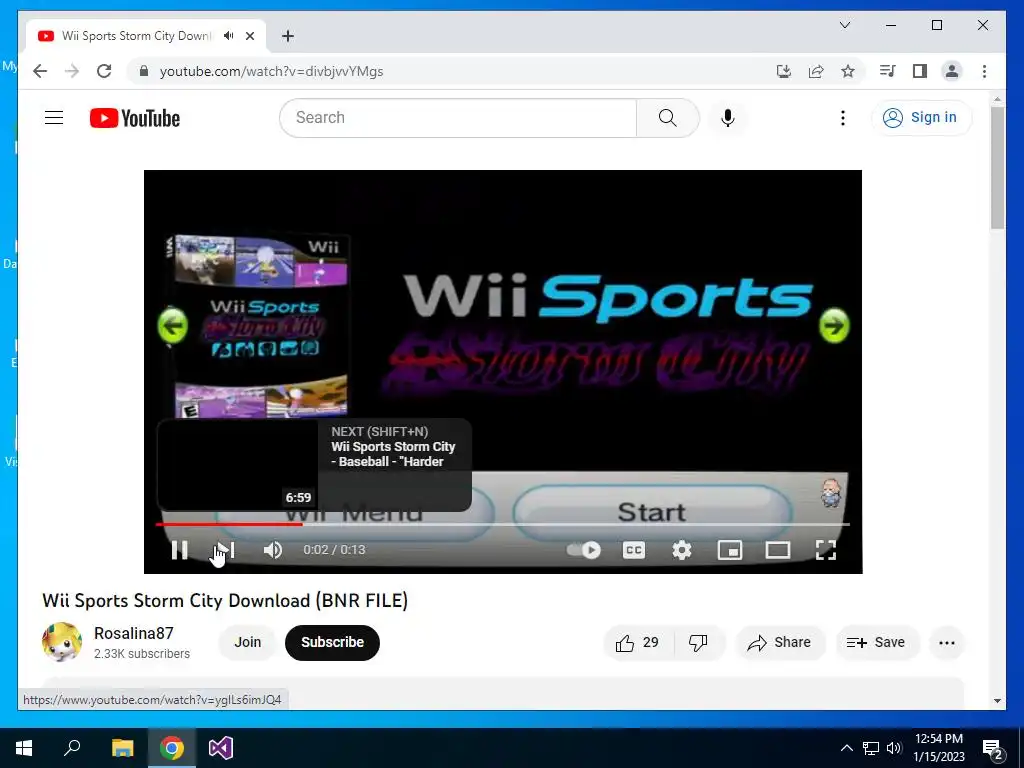This screenshot has height=768, width=1024.
Task: Like the video with 29 likes
Action: click(638, 643)
